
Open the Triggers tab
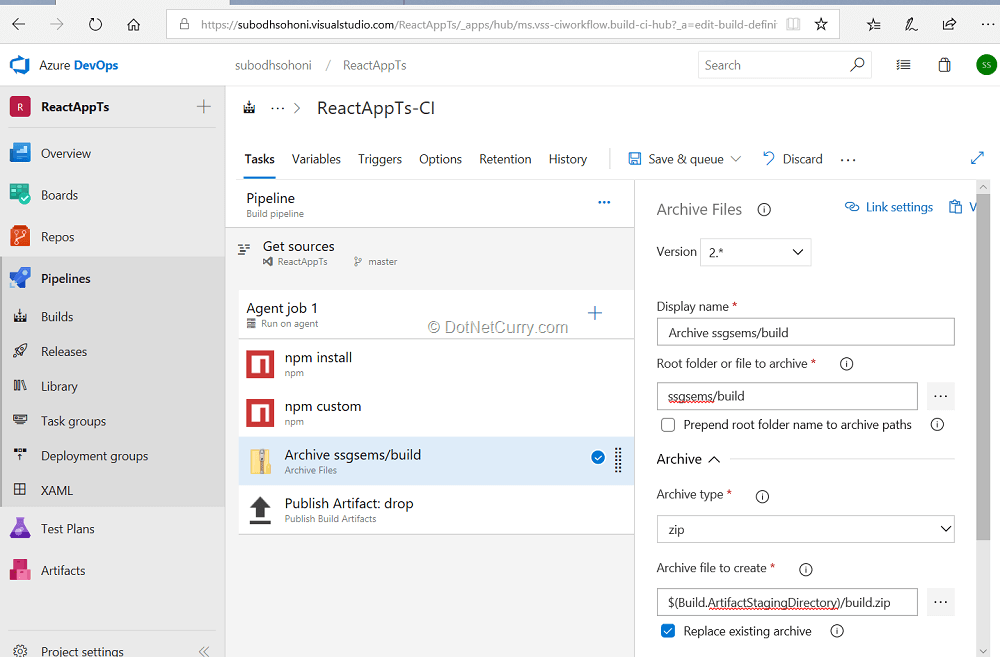tap(379, 159)
